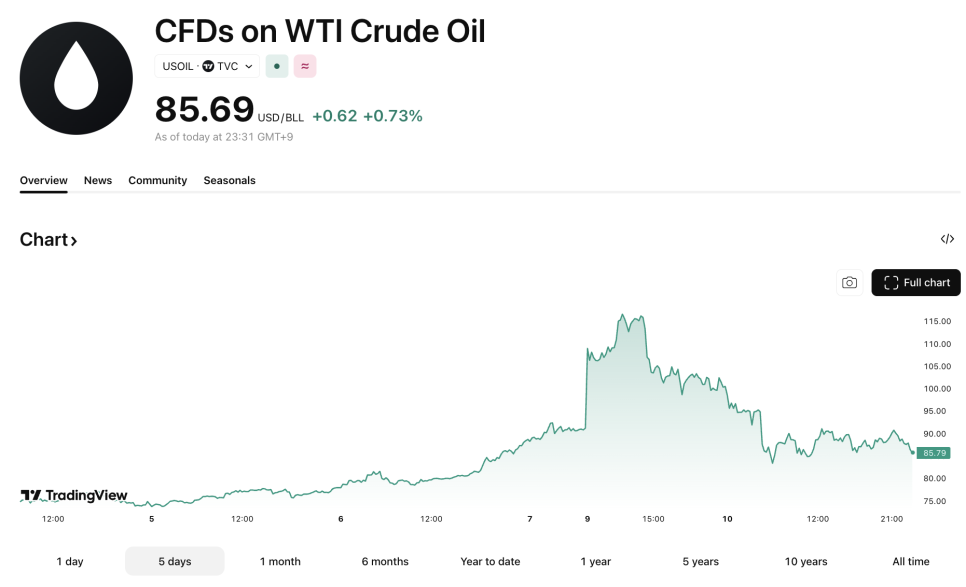Click the WTI crude oil drop logo

tap(76, 78)
